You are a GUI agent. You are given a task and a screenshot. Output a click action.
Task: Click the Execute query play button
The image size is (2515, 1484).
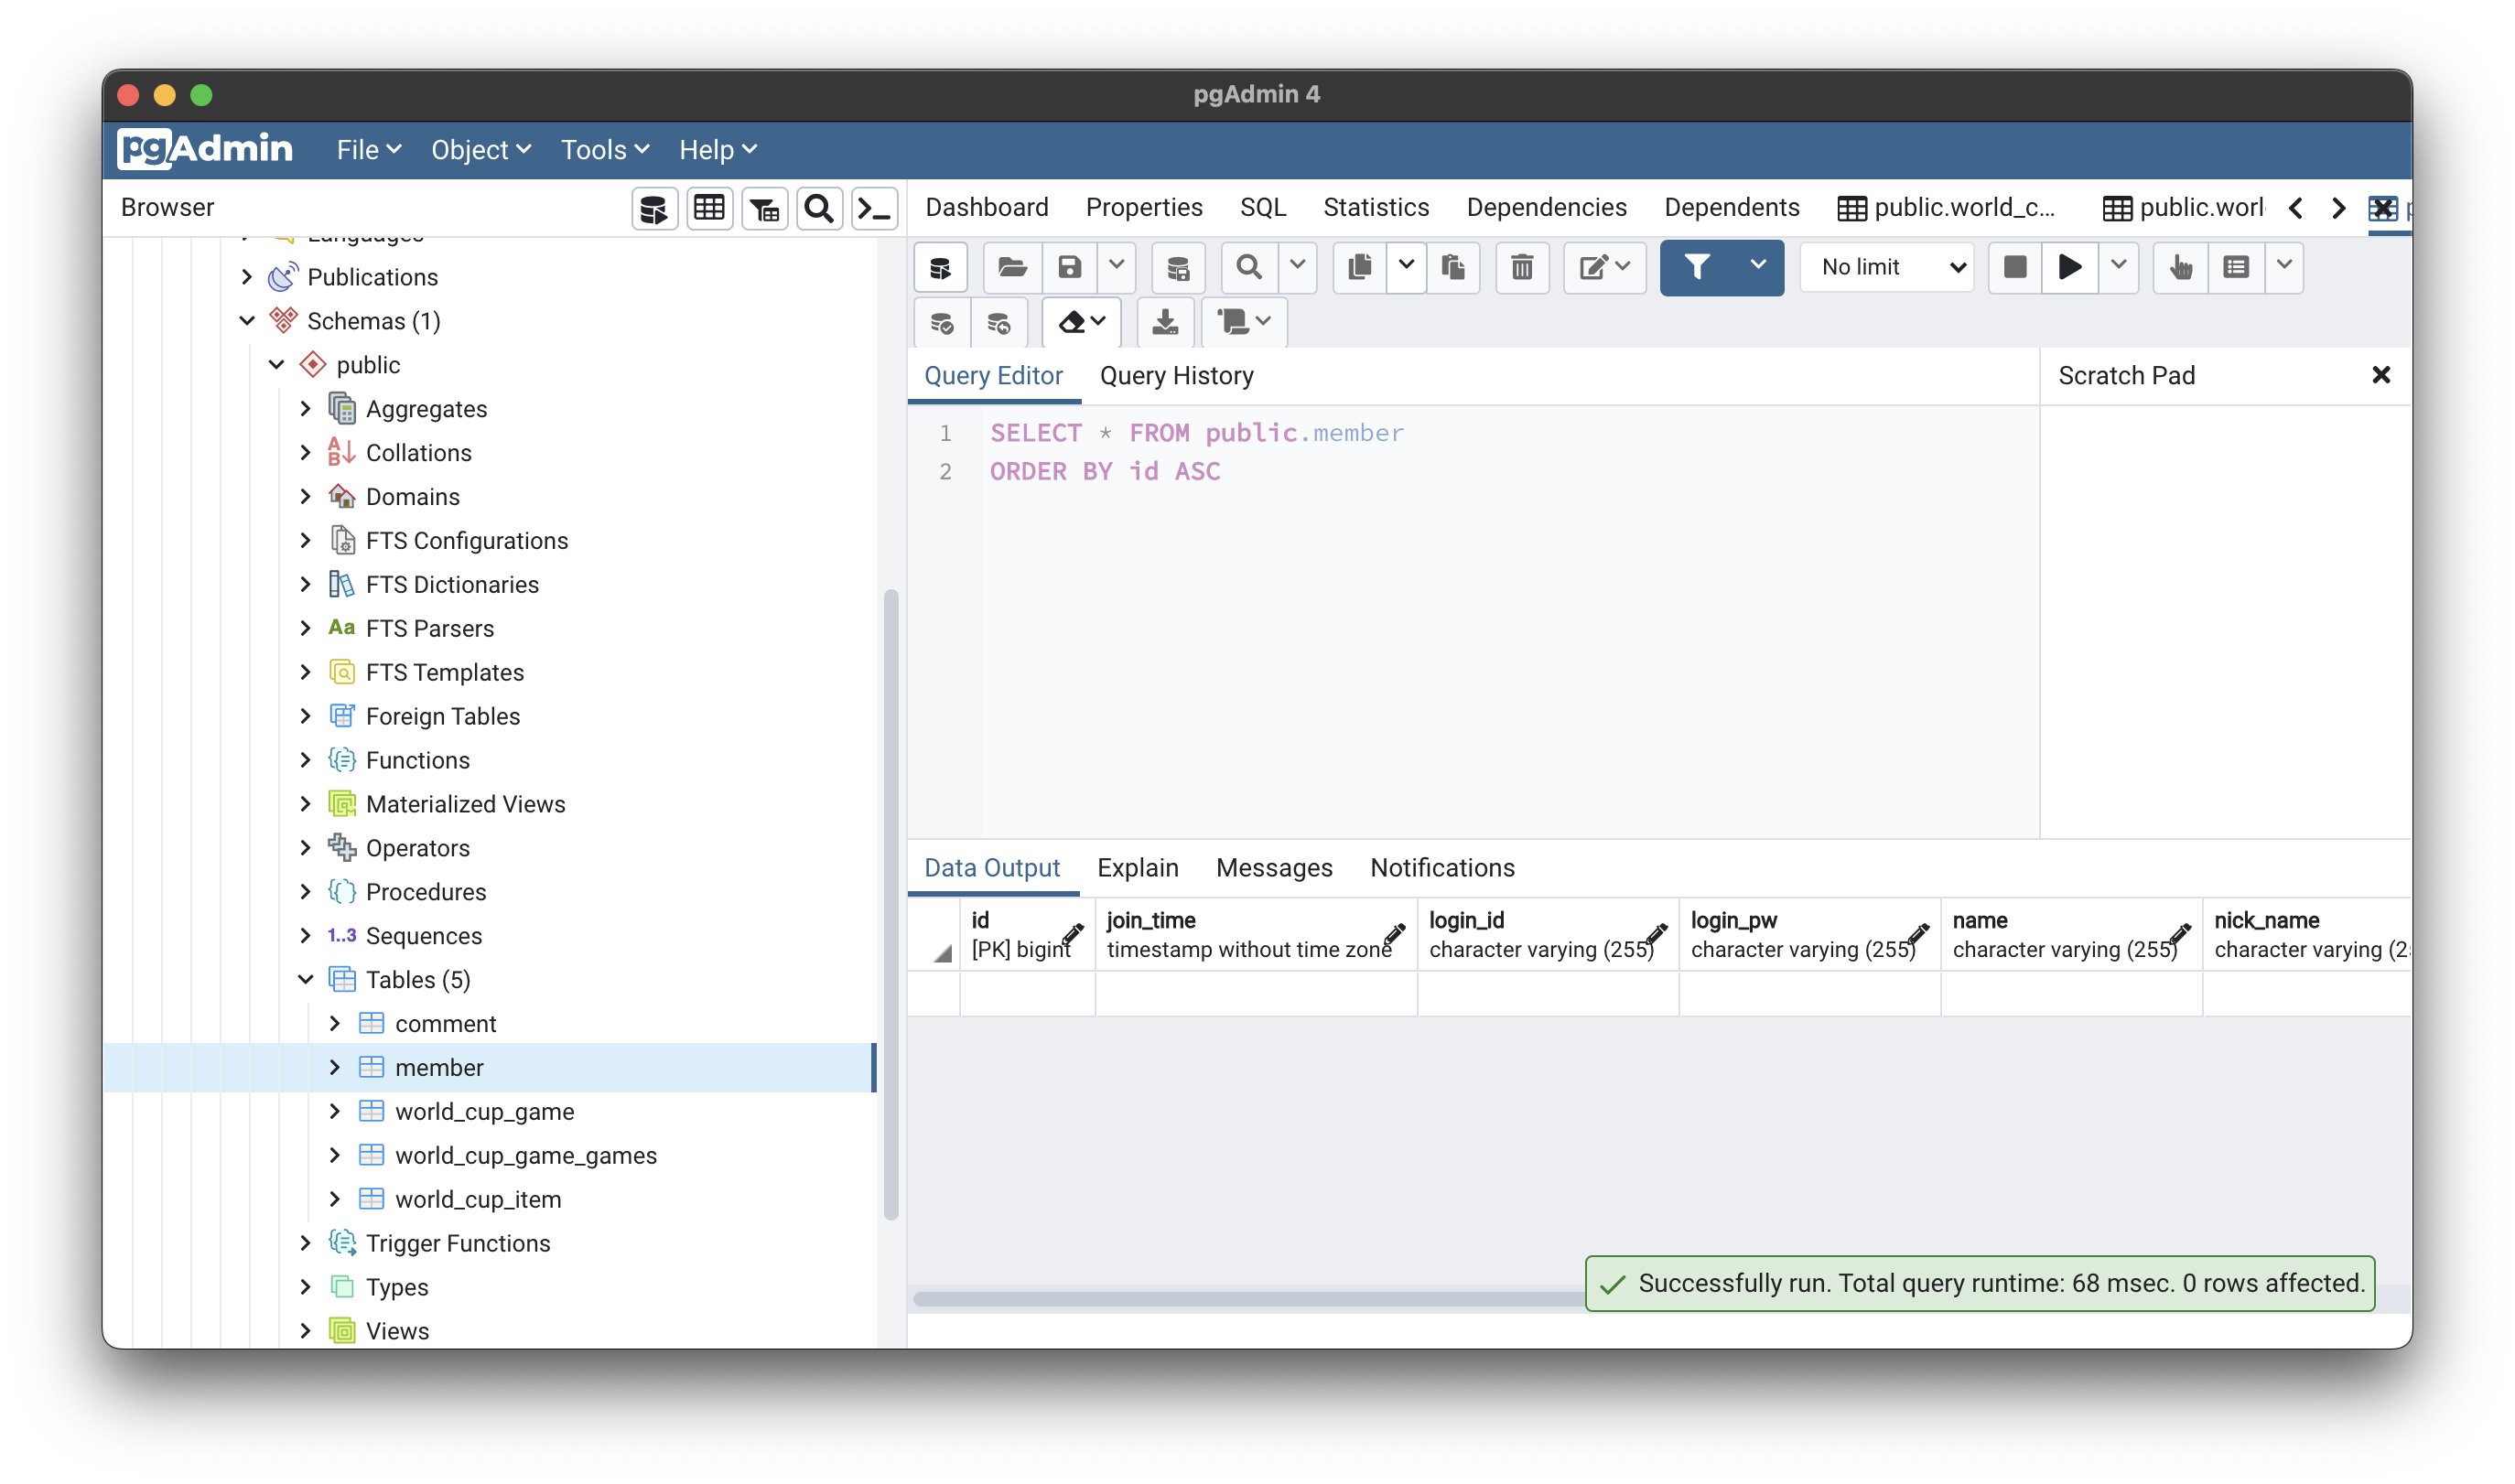pyautogui.click(x=2069, y=267)
